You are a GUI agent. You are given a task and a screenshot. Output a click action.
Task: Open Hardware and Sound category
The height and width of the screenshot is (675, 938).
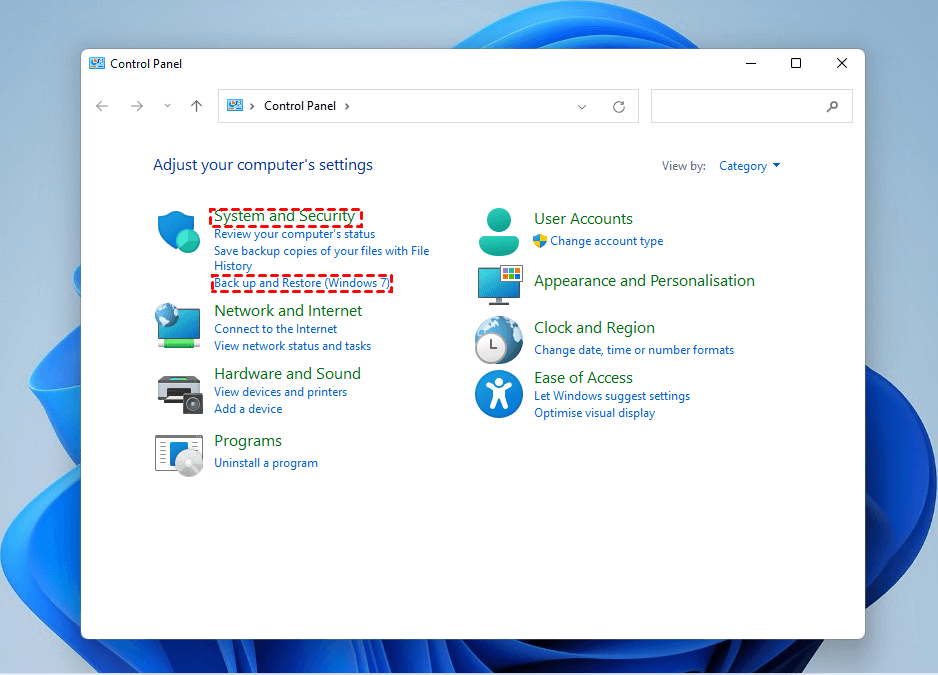click(x=288, y=373)
